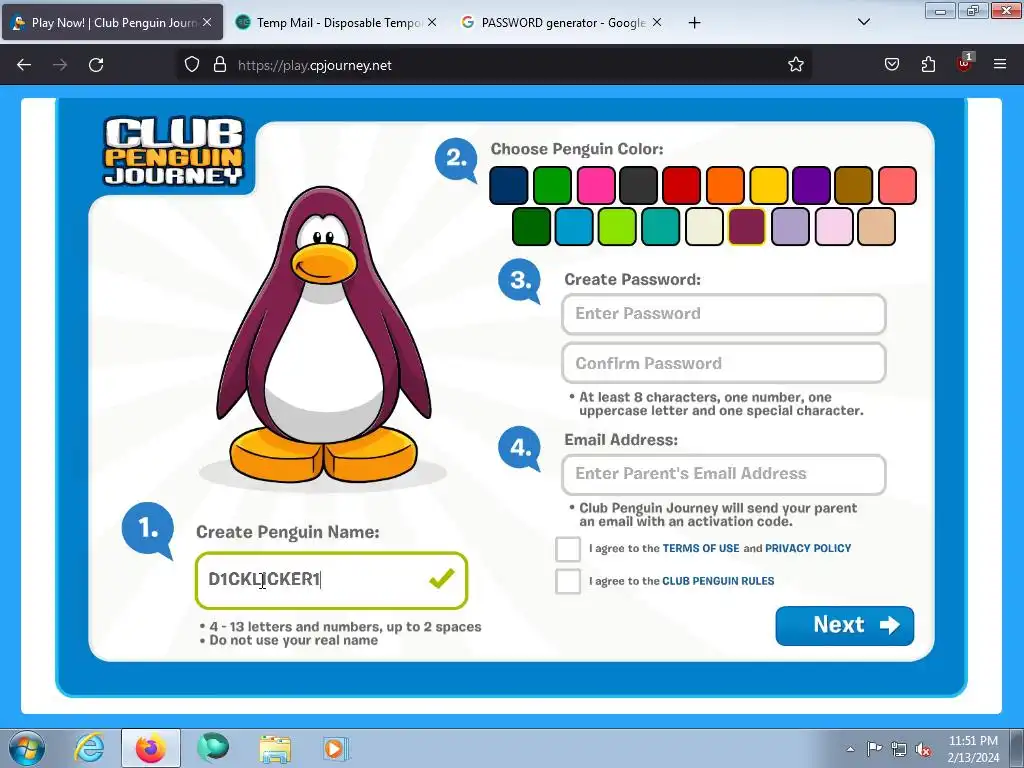The image size is (1024, 768).
Task: Open the Pocket save icon
Action: point(891,65)
